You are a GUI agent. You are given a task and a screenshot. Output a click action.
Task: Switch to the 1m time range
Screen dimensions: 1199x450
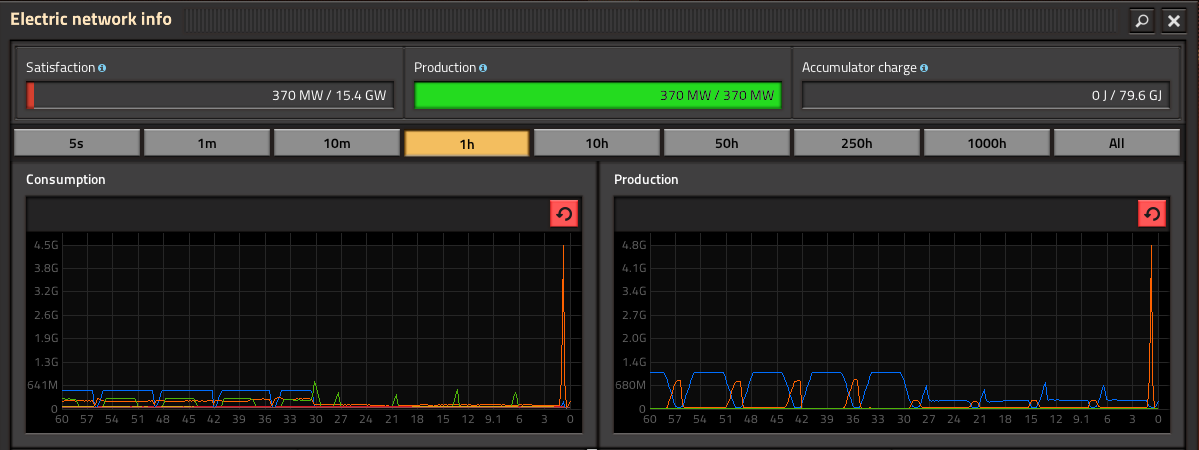(206, 143)
